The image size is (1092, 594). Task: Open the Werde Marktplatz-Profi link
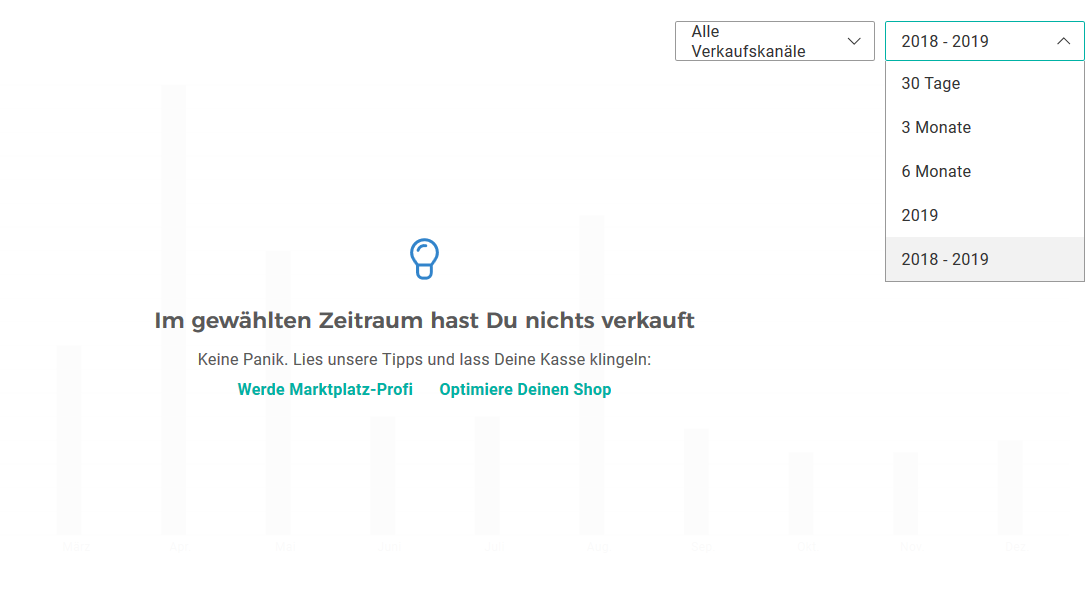click(x=325, y=389)
